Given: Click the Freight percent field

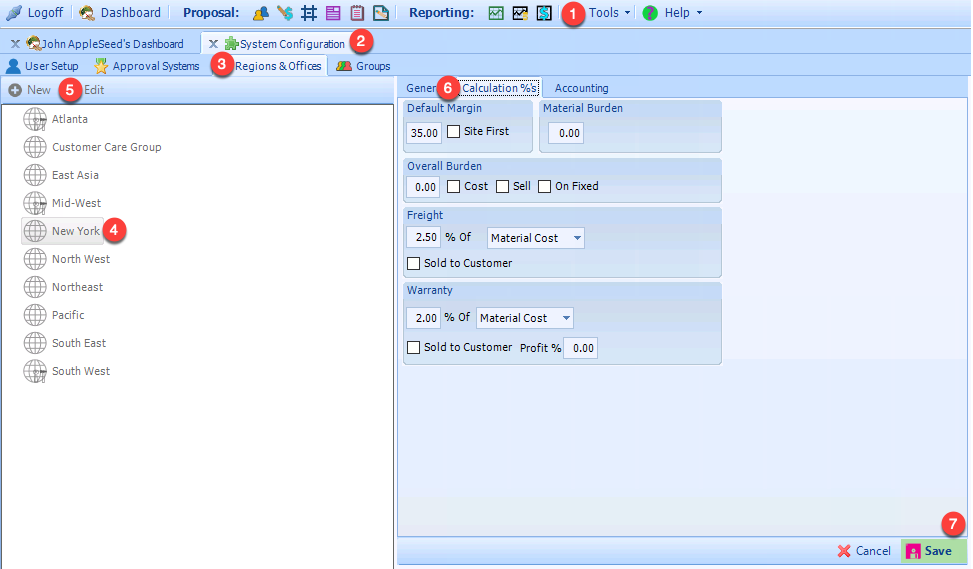Looking at the screenshot, I should pos(424,237).
